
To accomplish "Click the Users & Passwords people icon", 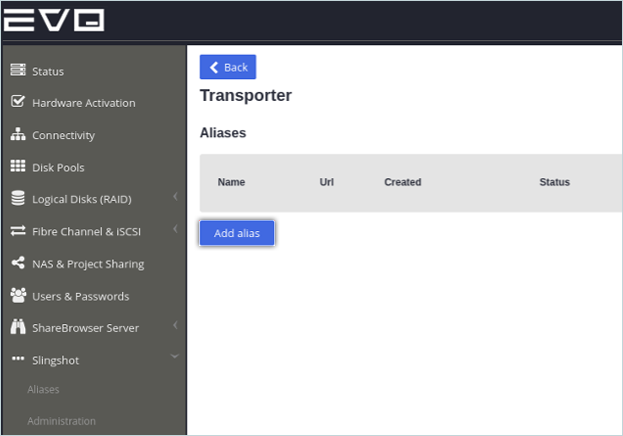I will pos(17,296).
